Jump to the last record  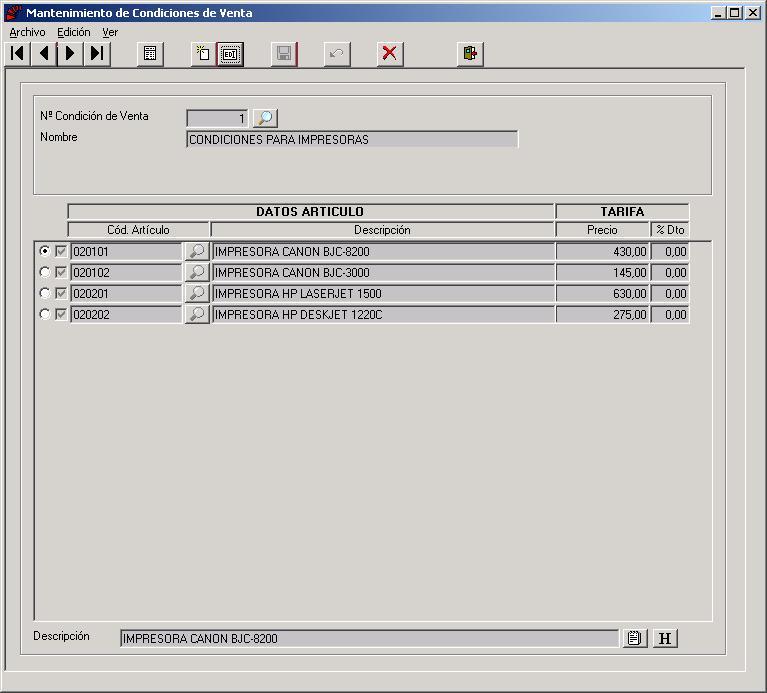[97, 53]
